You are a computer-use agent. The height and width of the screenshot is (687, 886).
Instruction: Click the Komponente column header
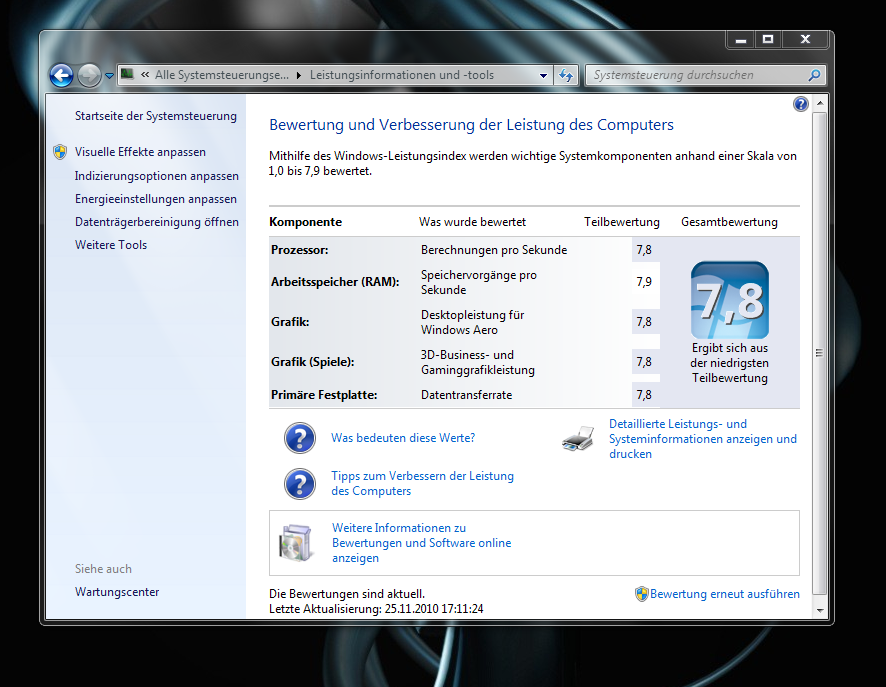(x=306, y=222)
